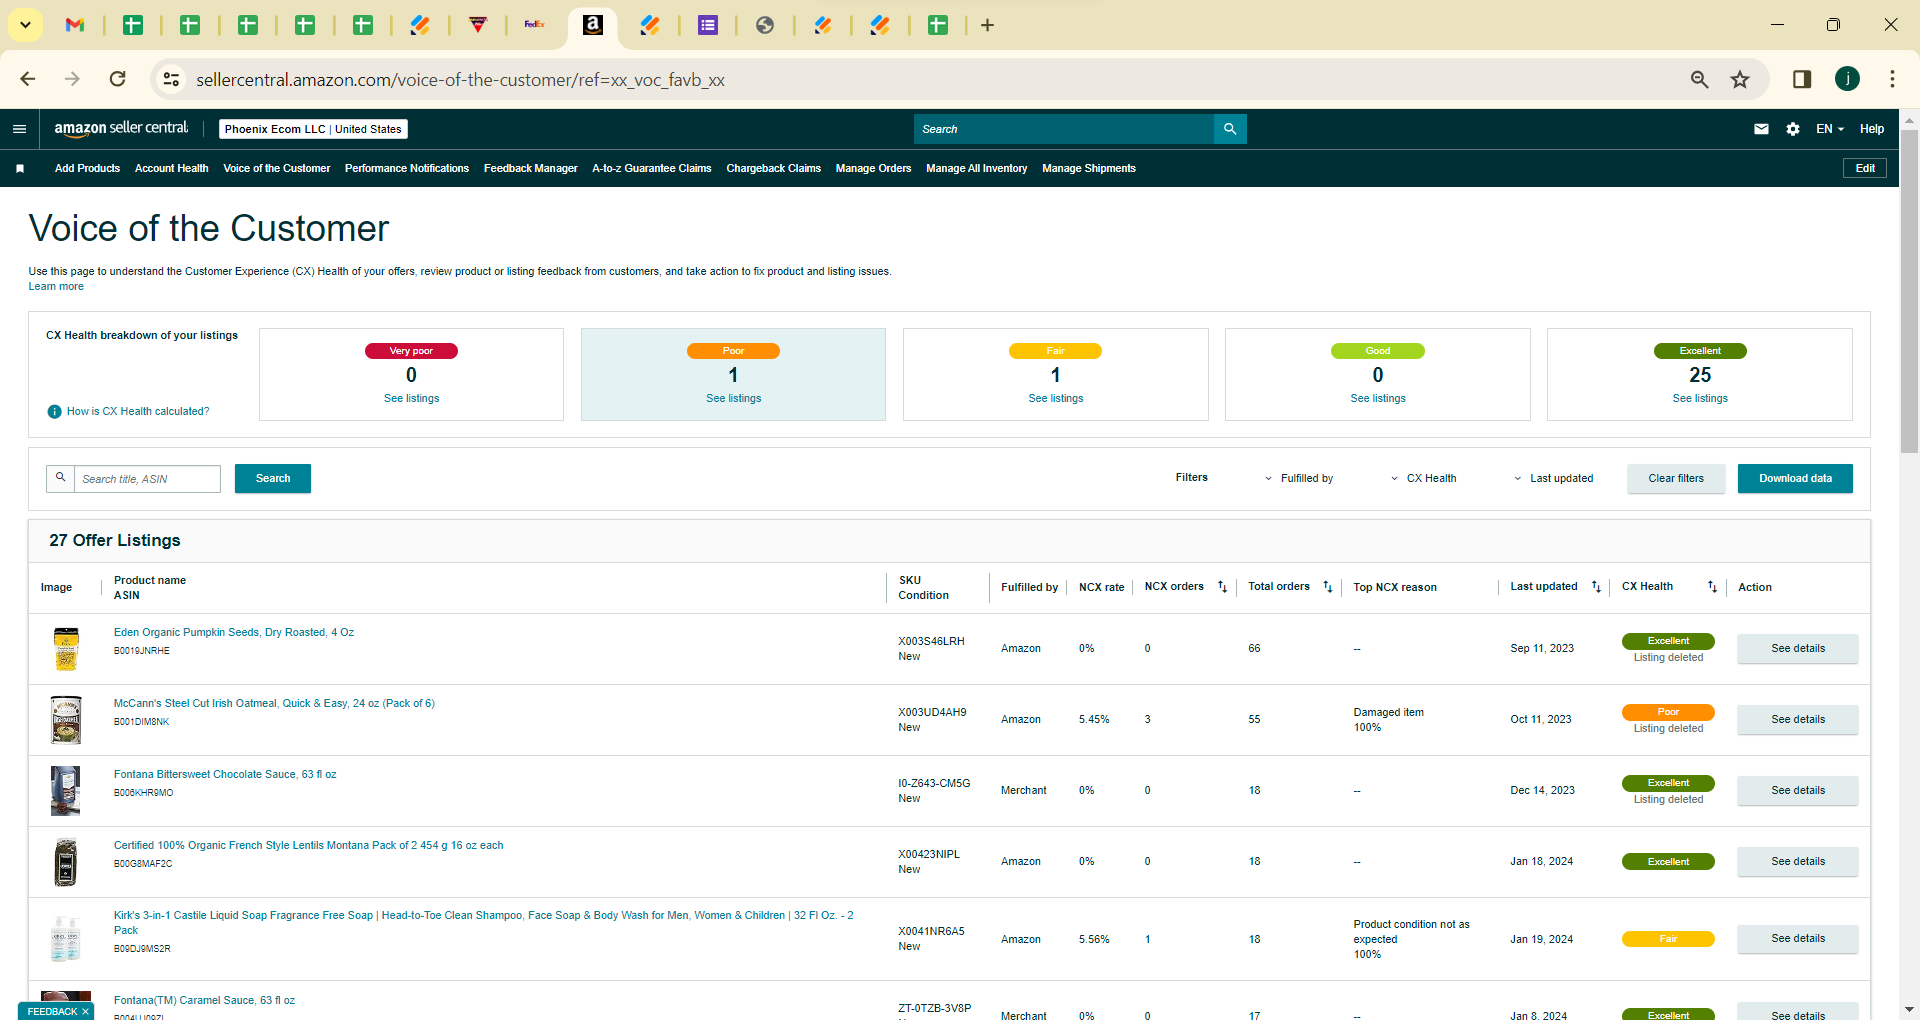
Task: Bookmark this page with the star icon
Action: point(1740,79)
